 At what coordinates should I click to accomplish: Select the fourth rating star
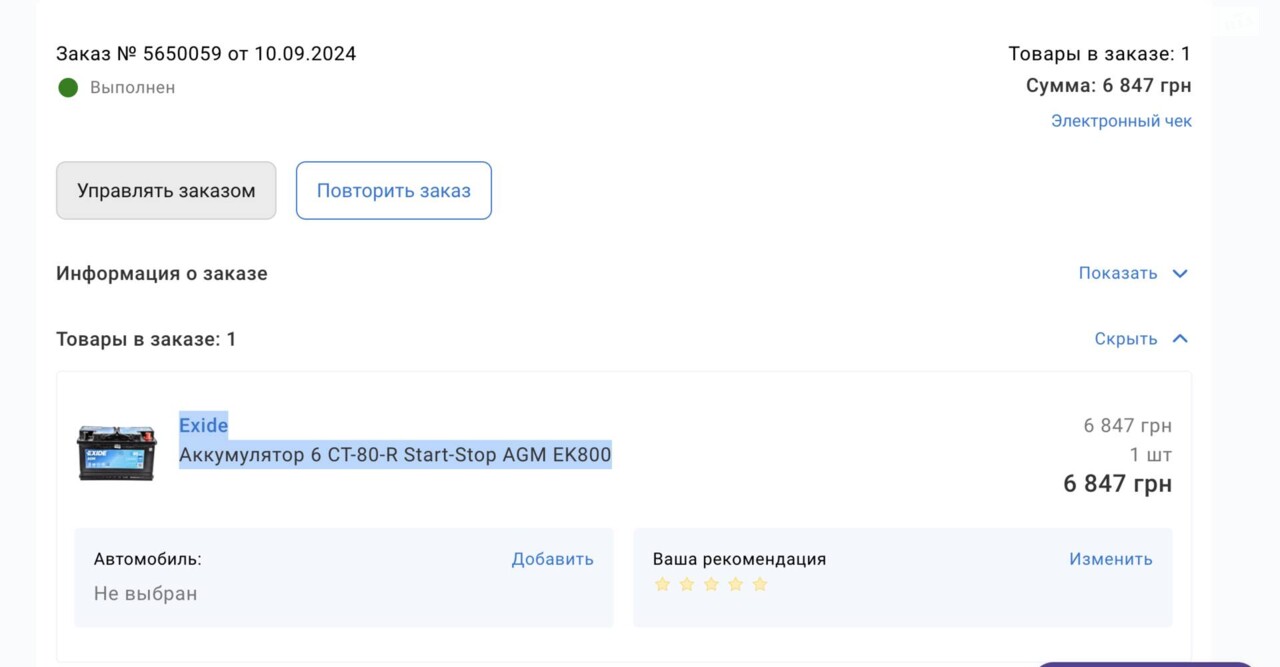pyautogui.click(x=735, y=584)
